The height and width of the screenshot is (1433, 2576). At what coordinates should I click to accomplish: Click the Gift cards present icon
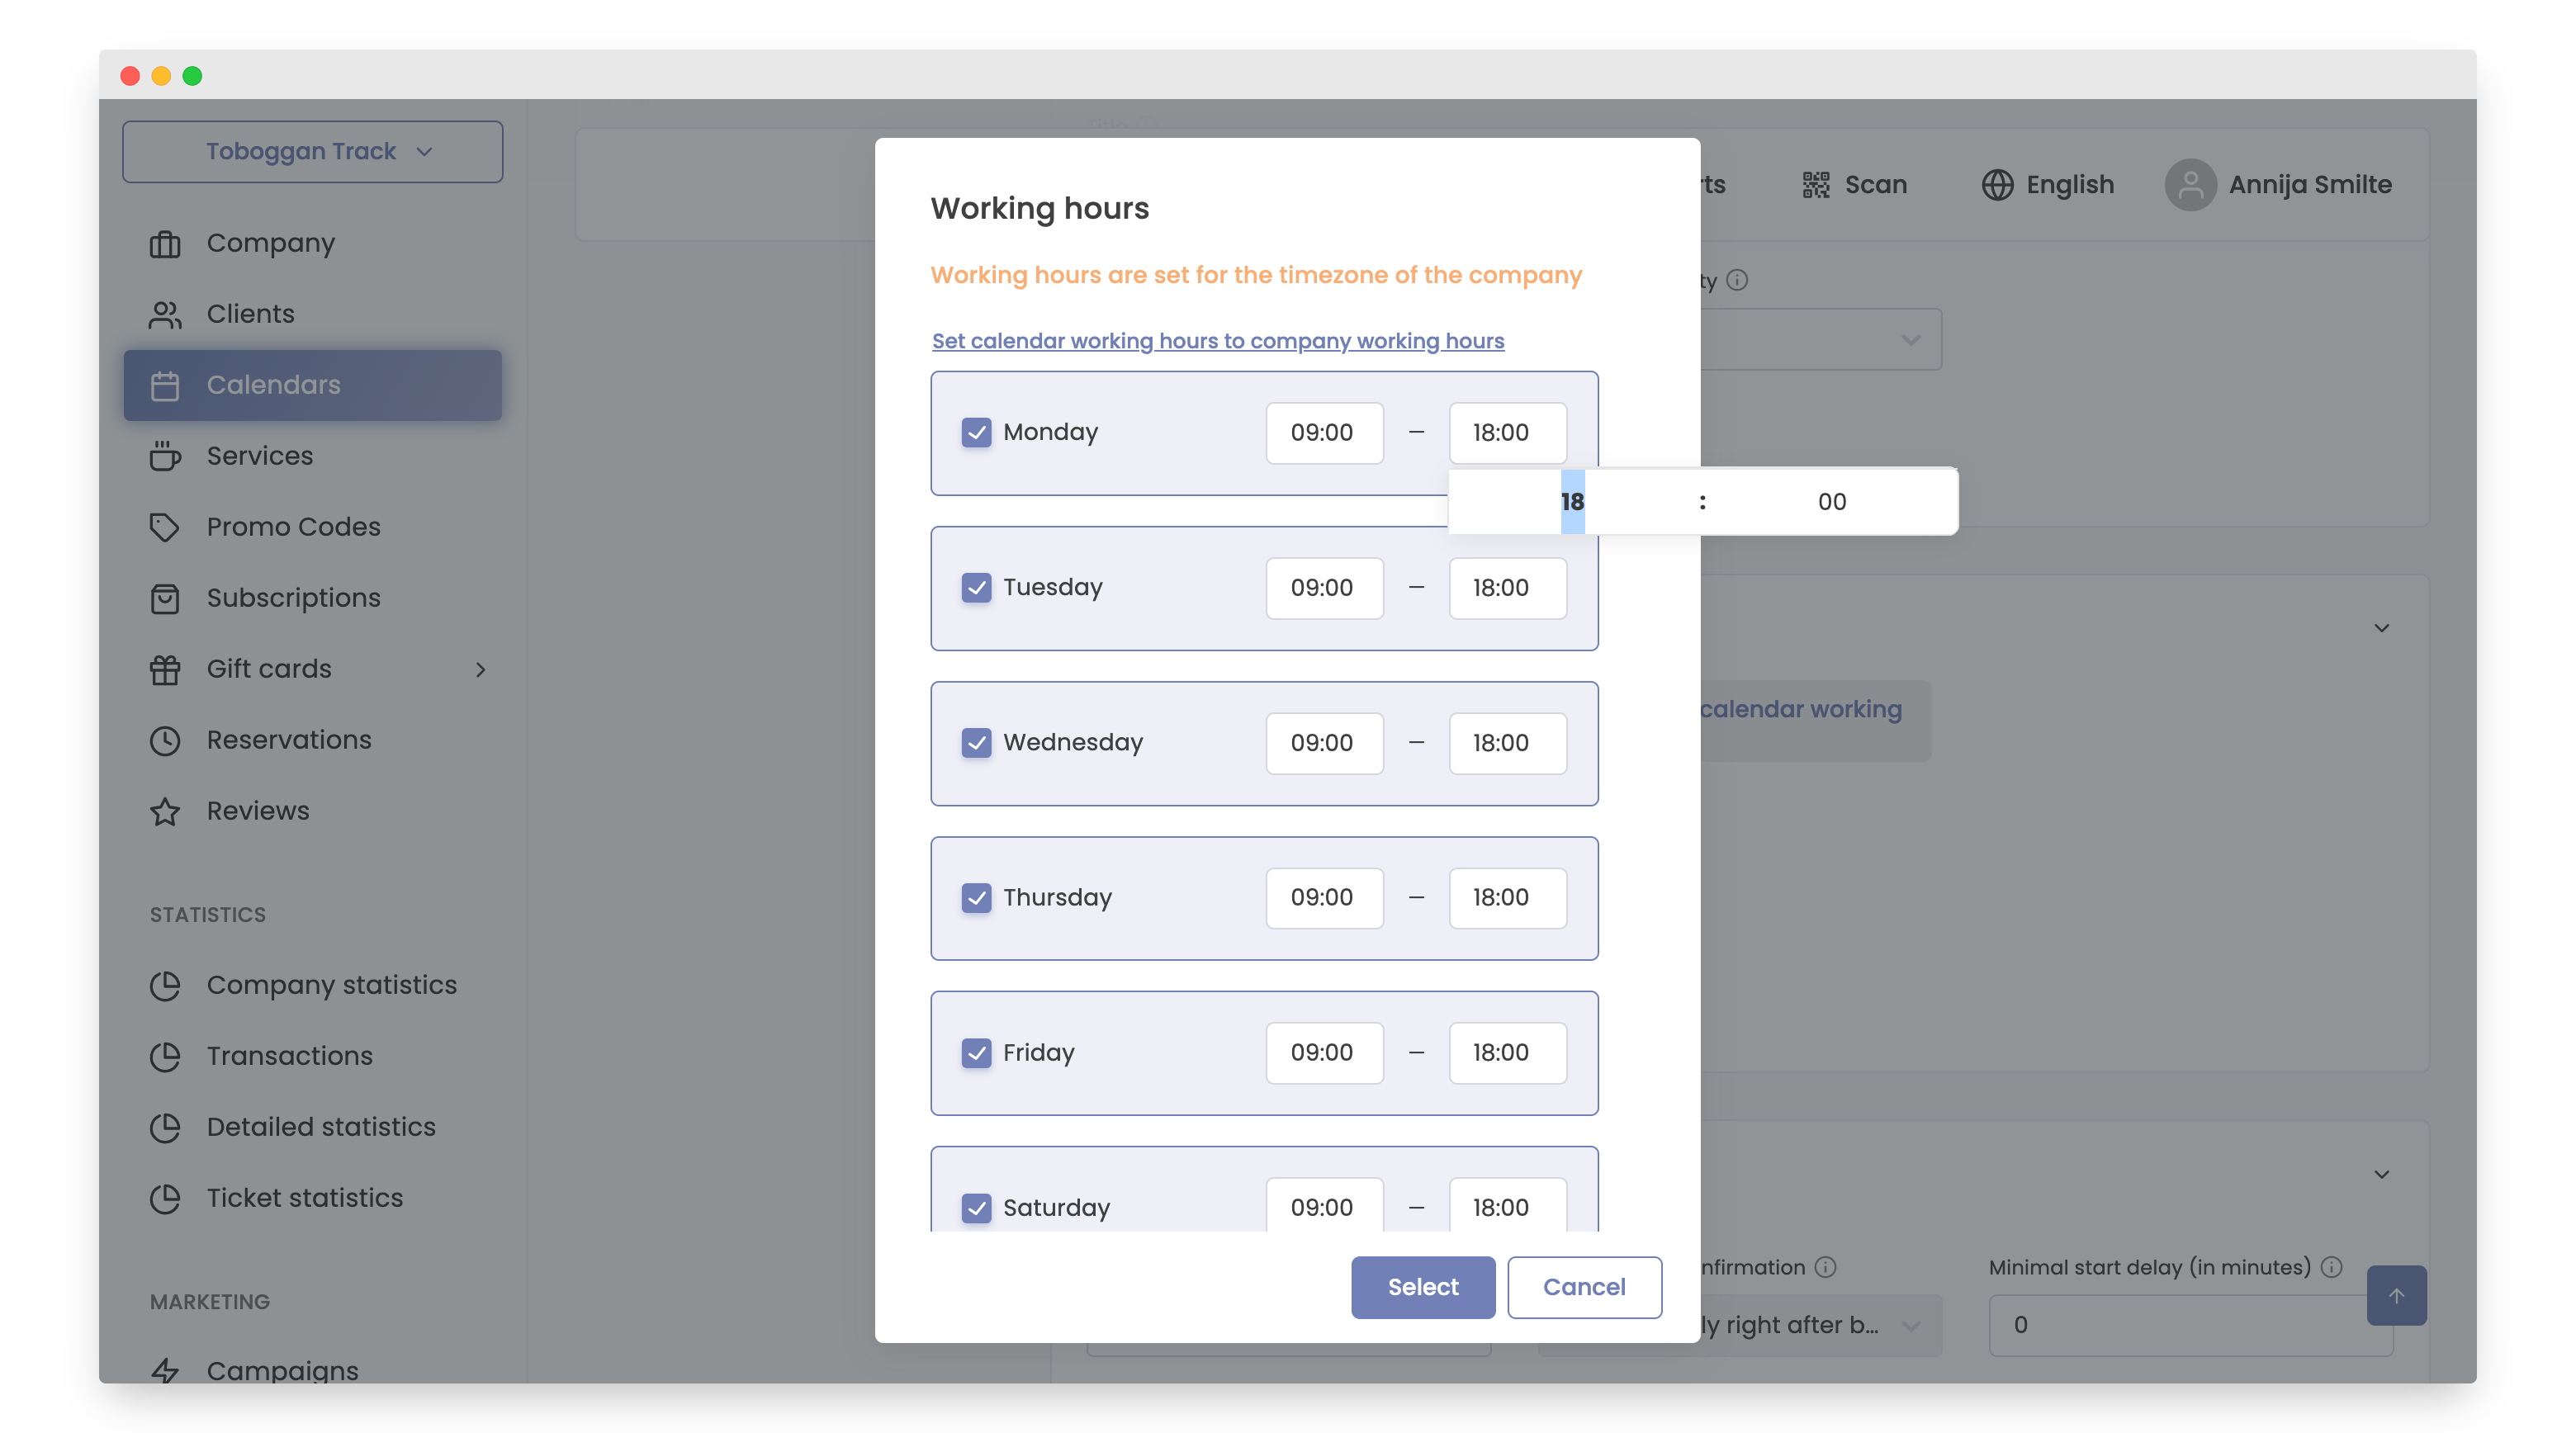tap(165, 669)
